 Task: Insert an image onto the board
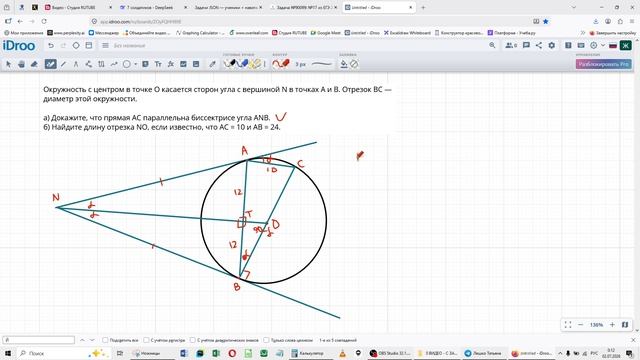183,64
